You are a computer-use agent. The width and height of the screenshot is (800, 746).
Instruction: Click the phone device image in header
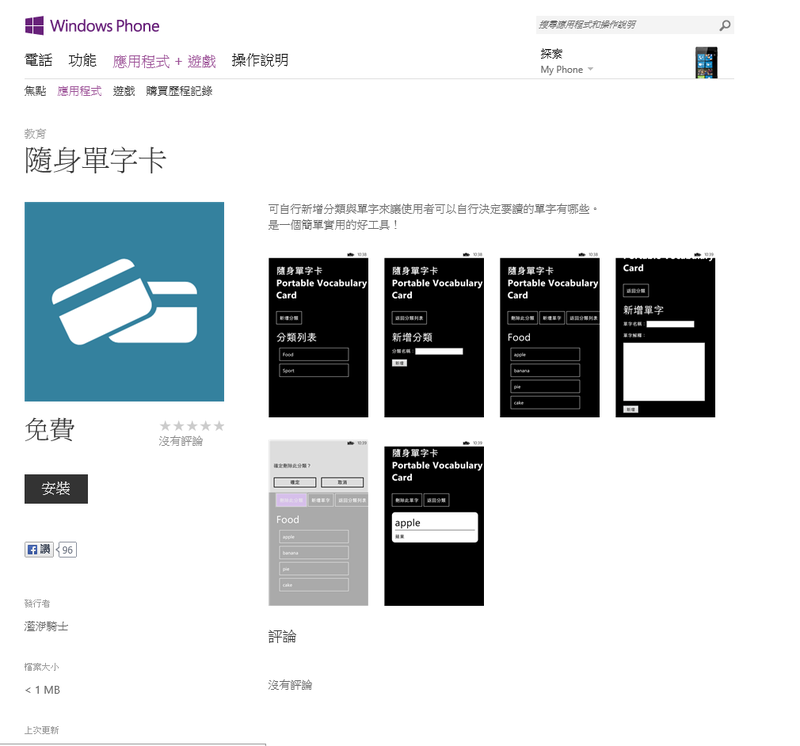(706, 62)
